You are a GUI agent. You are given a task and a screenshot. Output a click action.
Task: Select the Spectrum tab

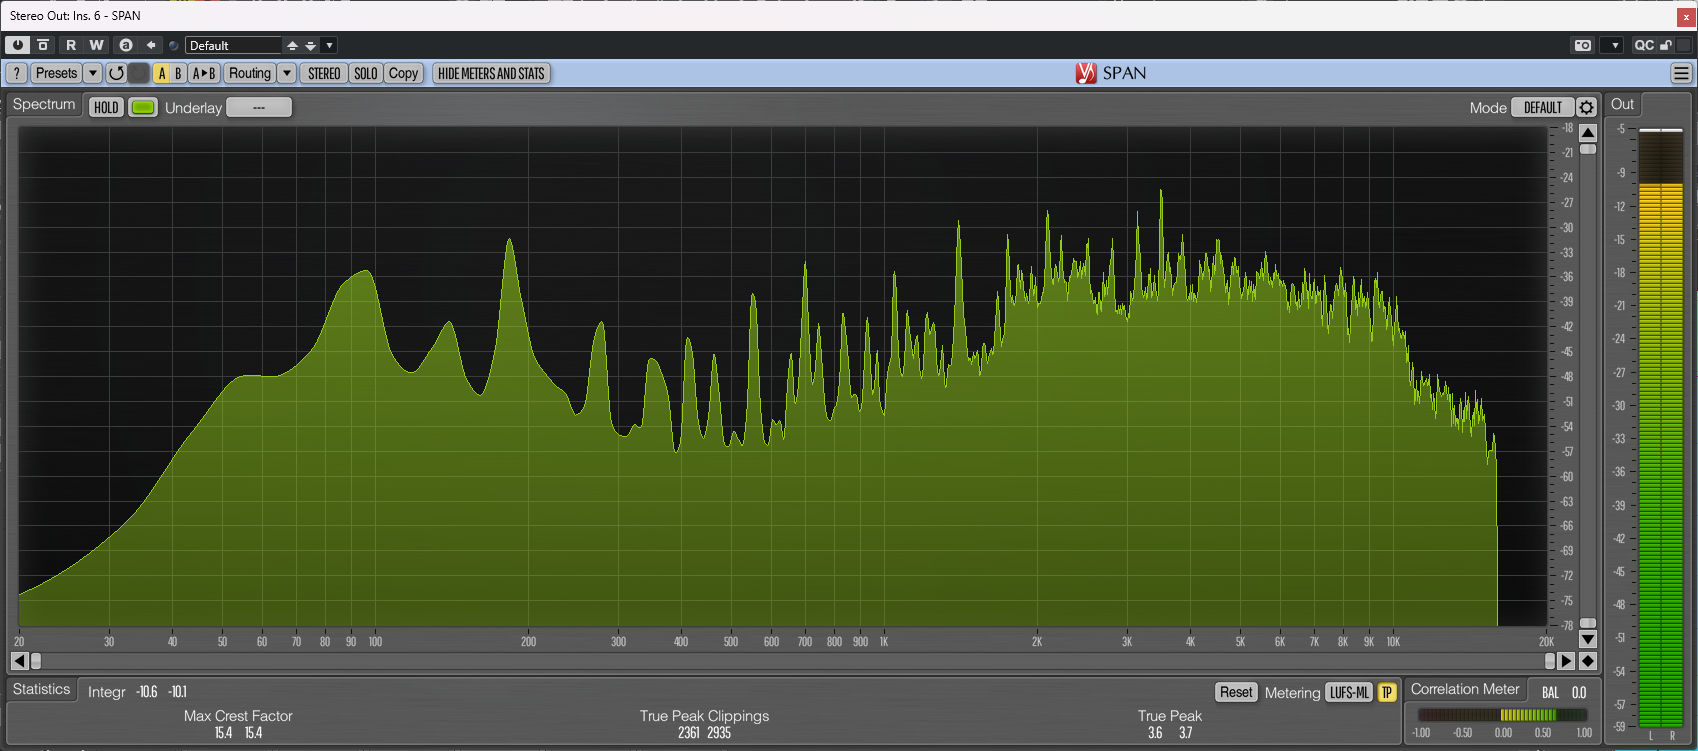pos(44,105)
